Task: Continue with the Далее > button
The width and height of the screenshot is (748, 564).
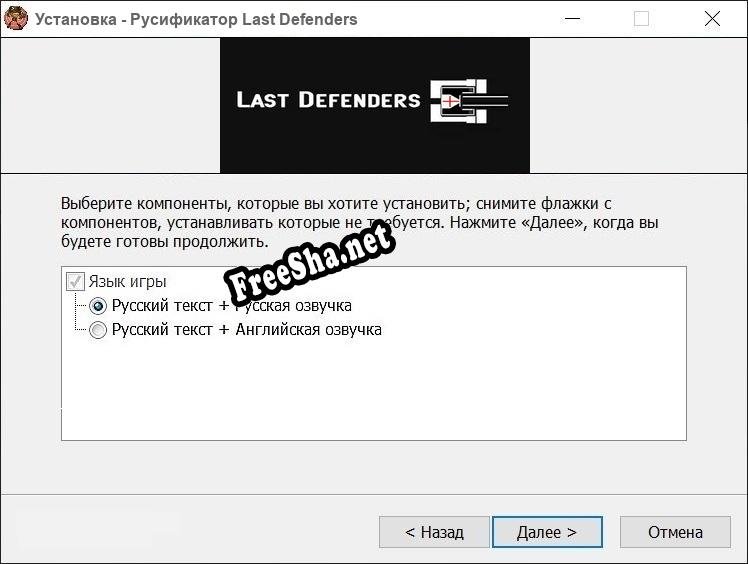Action: 547,532
